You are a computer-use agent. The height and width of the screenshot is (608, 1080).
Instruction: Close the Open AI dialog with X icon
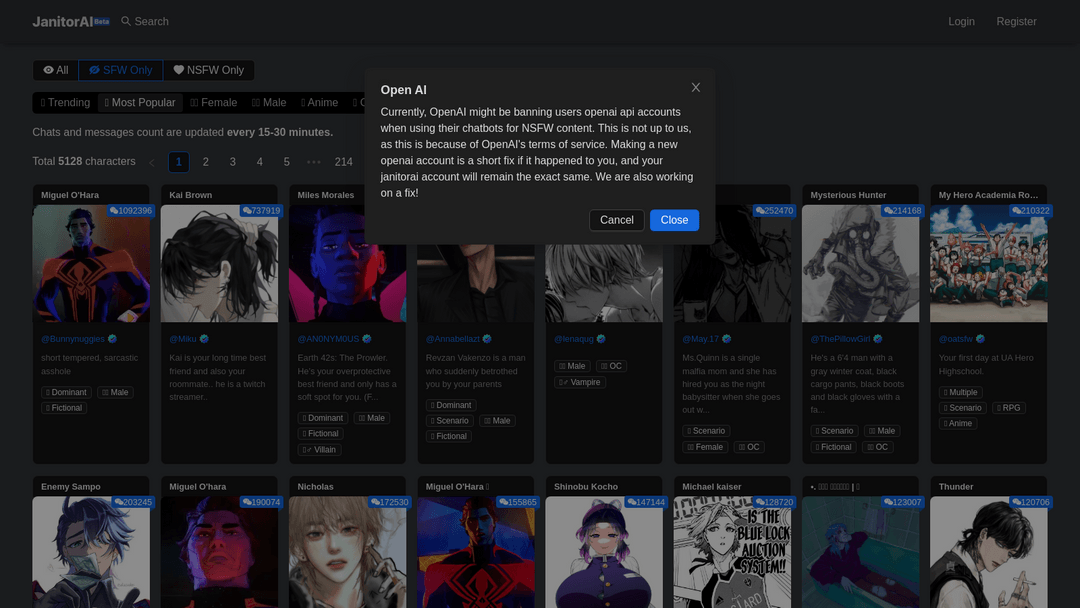point(696,88)
